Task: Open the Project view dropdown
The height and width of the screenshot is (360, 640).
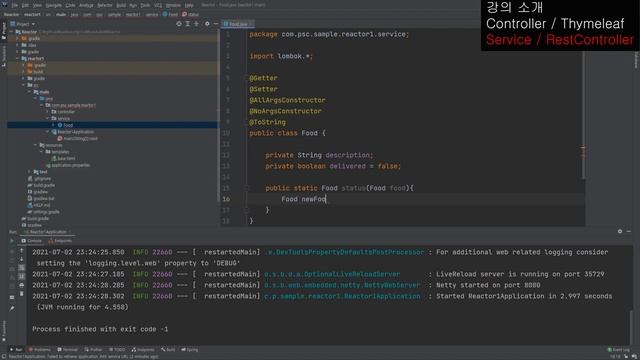Action: click(23, 24)
